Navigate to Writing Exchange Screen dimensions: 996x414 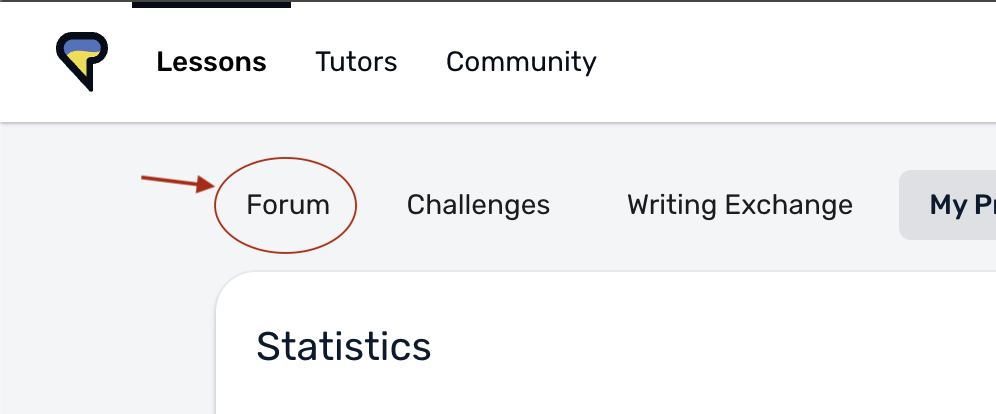coord(740,205)
